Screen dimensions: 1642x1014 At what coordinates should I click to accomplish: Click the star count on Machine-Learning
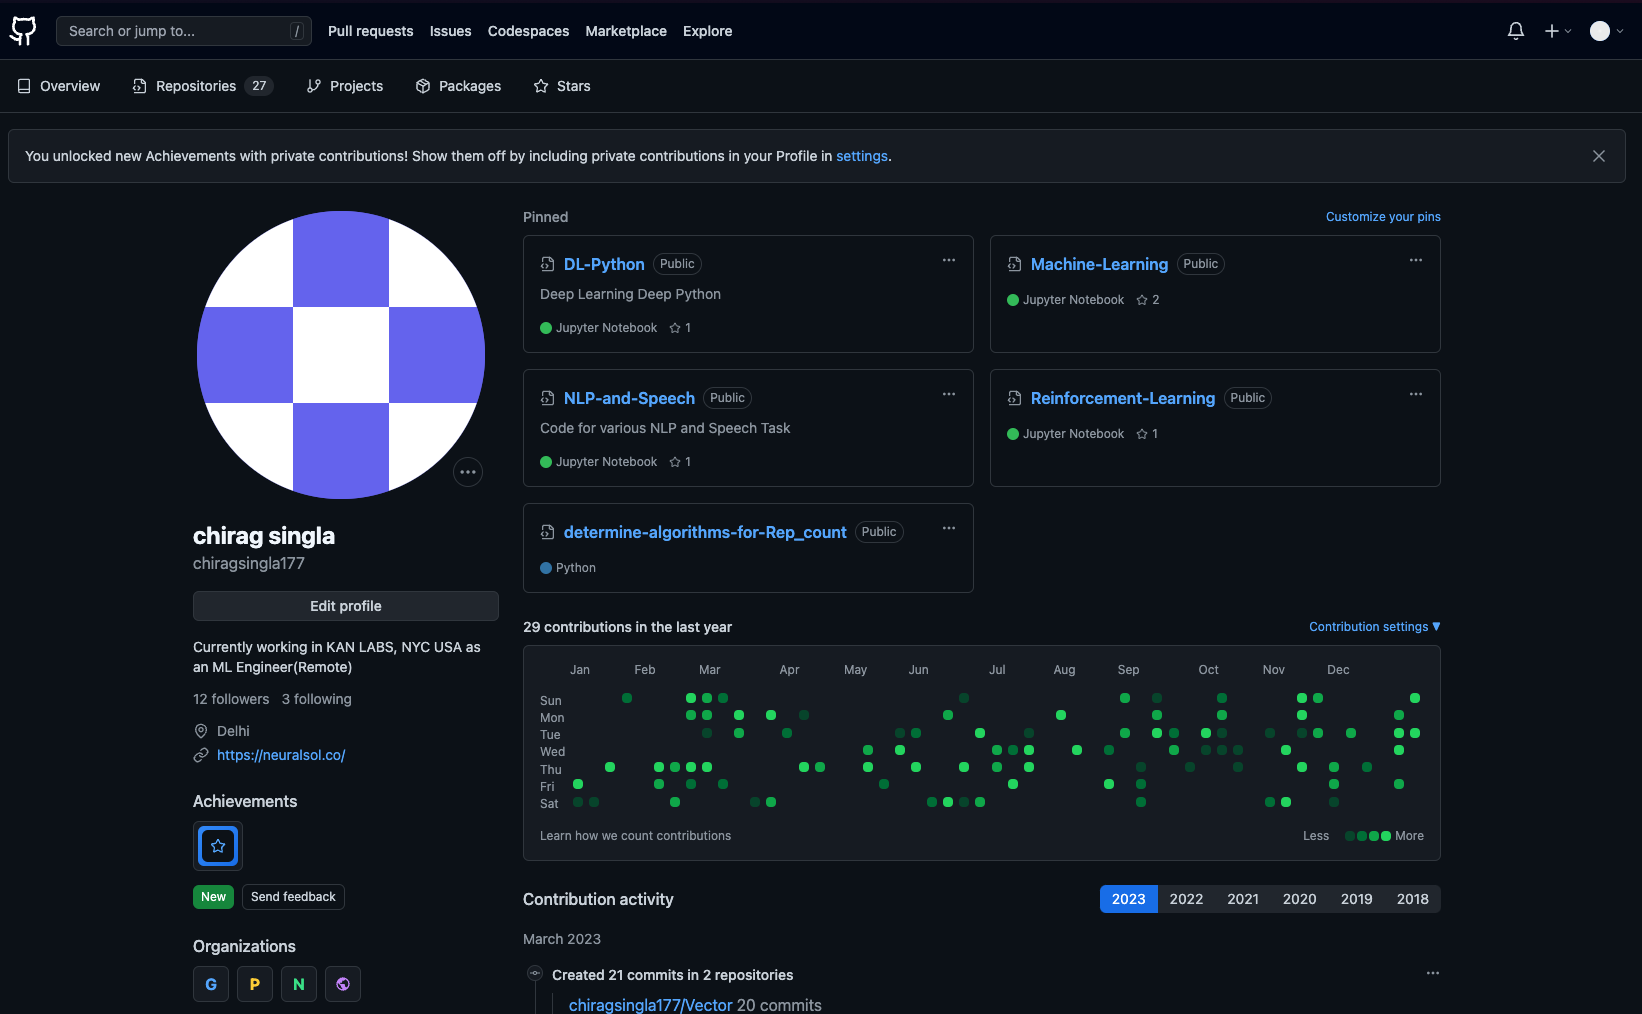coord(1148,300)
